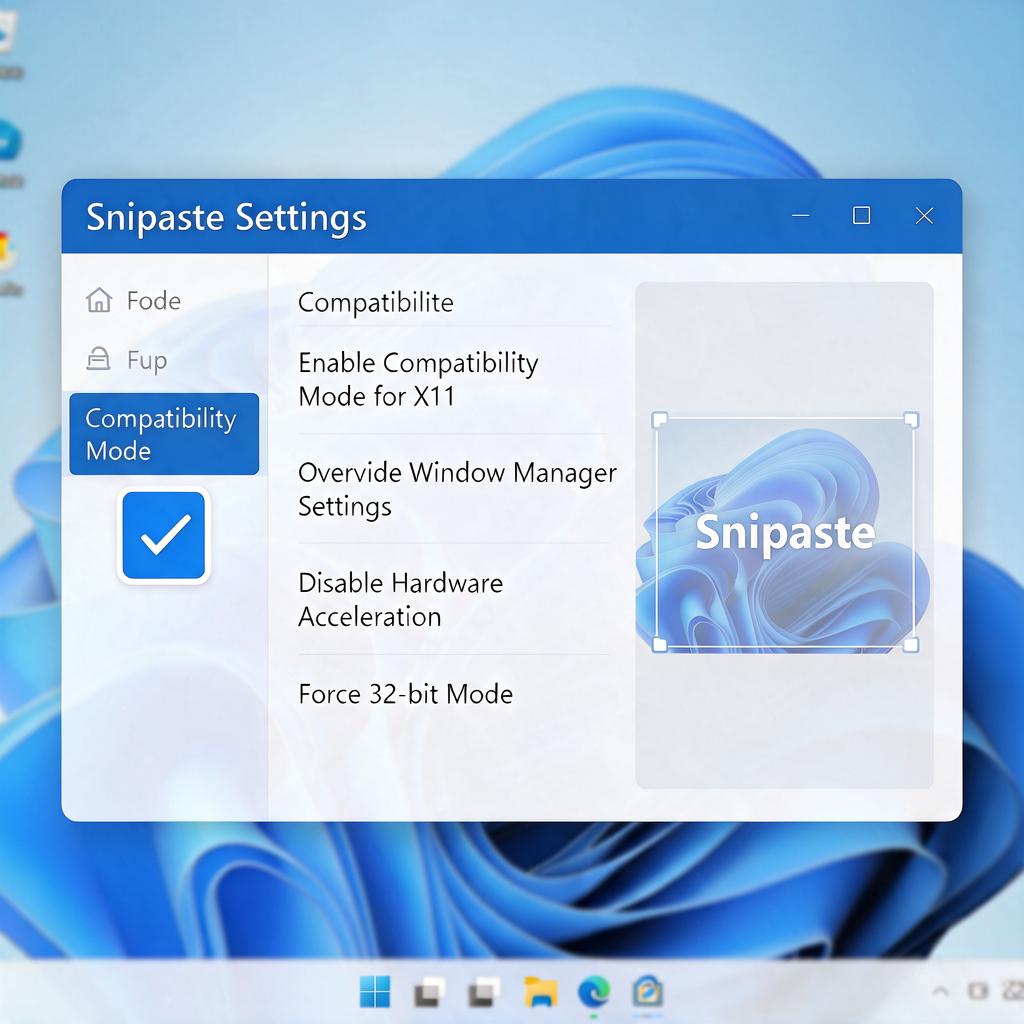Select Compatibility Mode in the sidebar
This screenshot has height=1024, width=1024.
[x=164, y=434]
